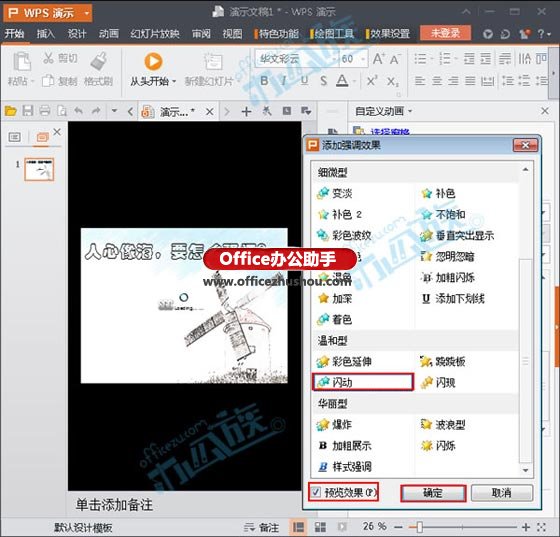Select slide 1 thumbnail
This screenshot has width=560, height=537.
(x=39, y=169)
